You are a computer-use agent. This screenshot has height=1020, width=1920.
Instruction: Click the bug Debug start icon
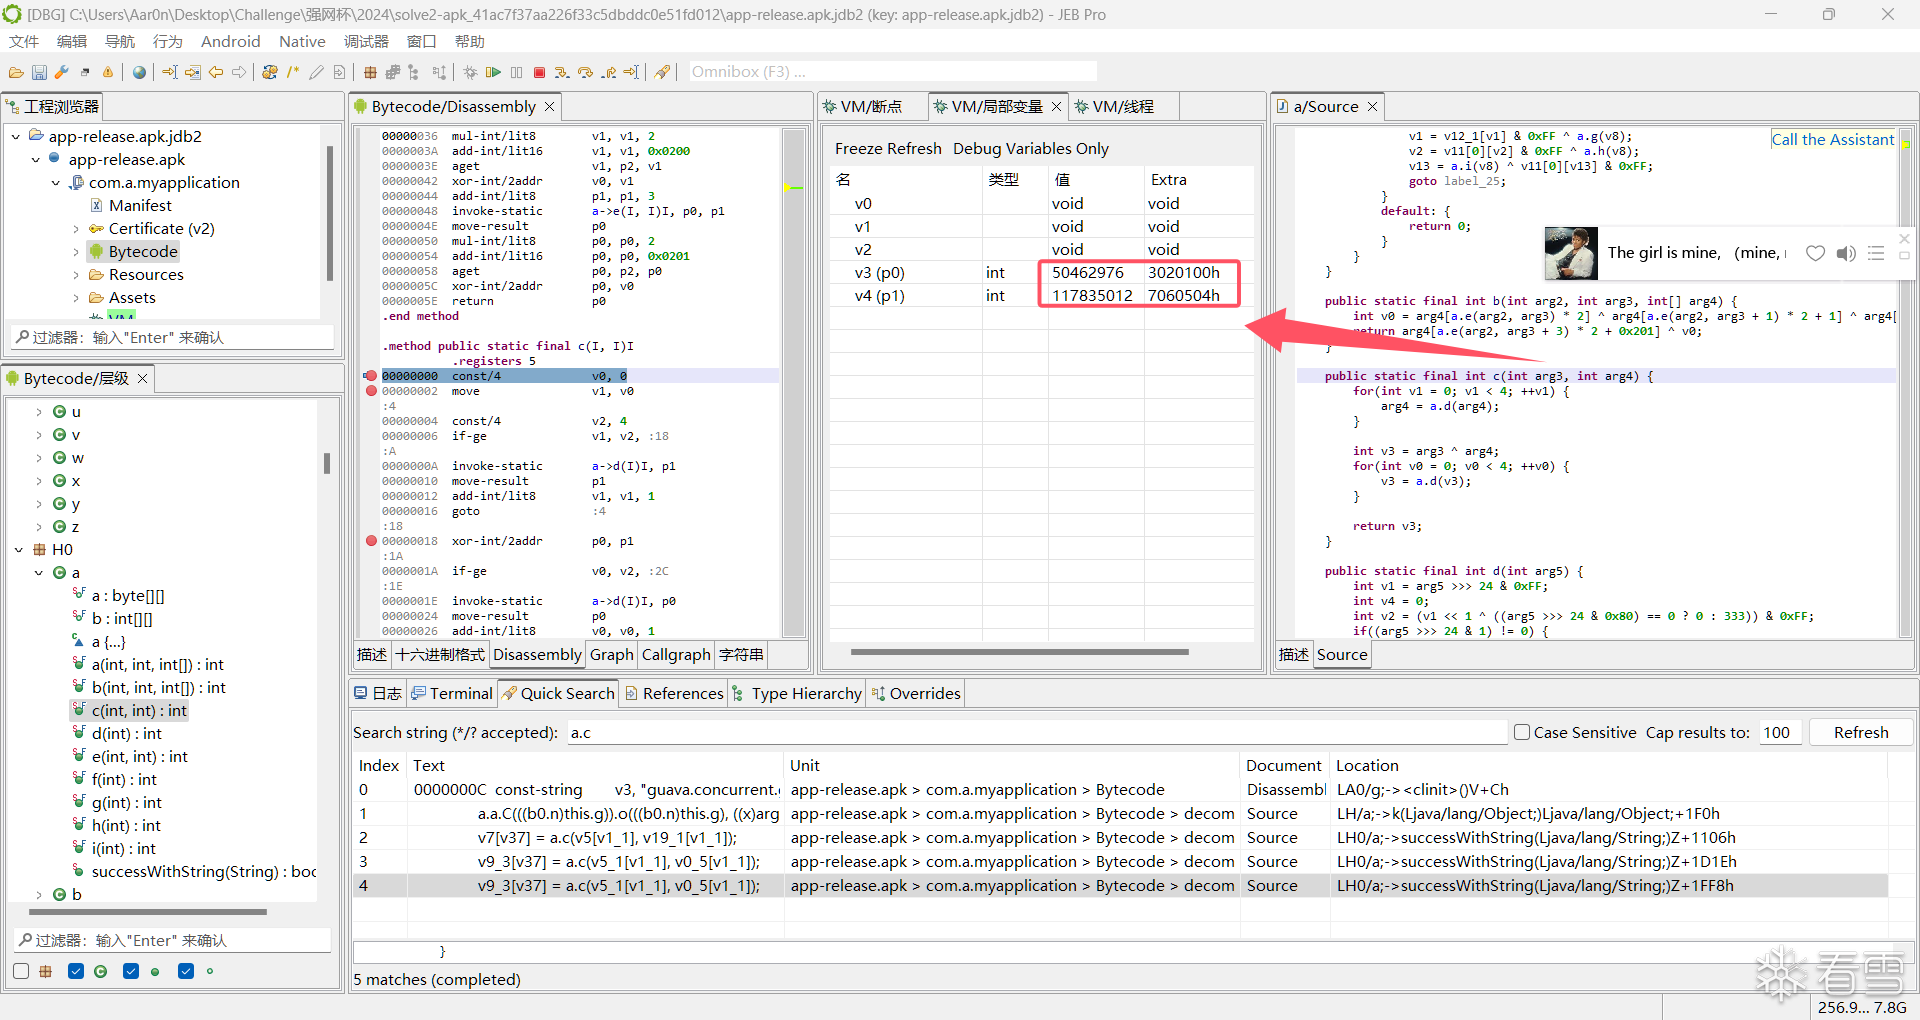470,72
